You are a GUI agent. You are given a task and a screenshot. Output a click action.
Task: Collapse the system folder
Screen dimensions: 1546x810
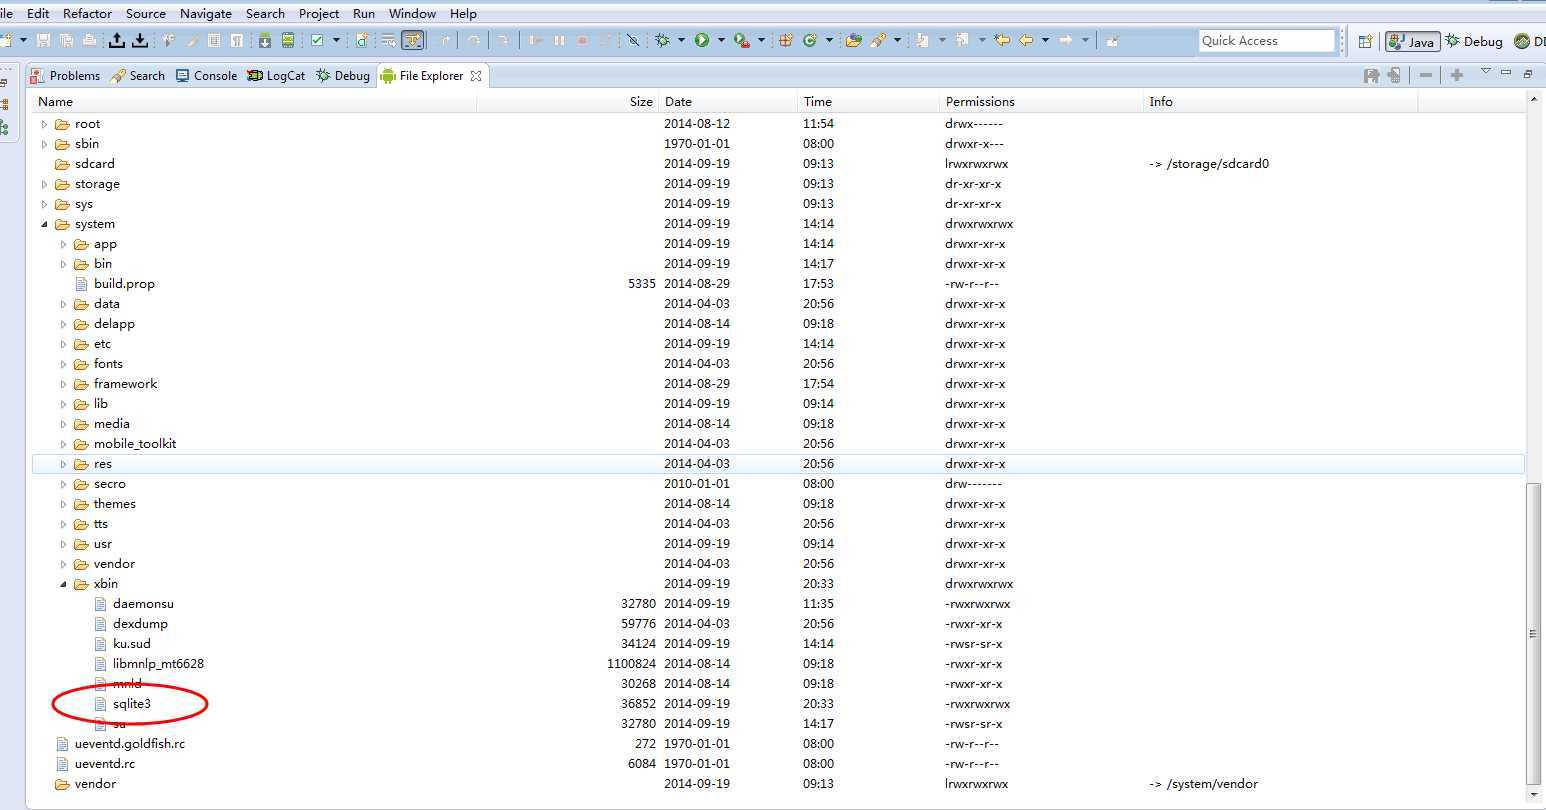coord(44,224)
